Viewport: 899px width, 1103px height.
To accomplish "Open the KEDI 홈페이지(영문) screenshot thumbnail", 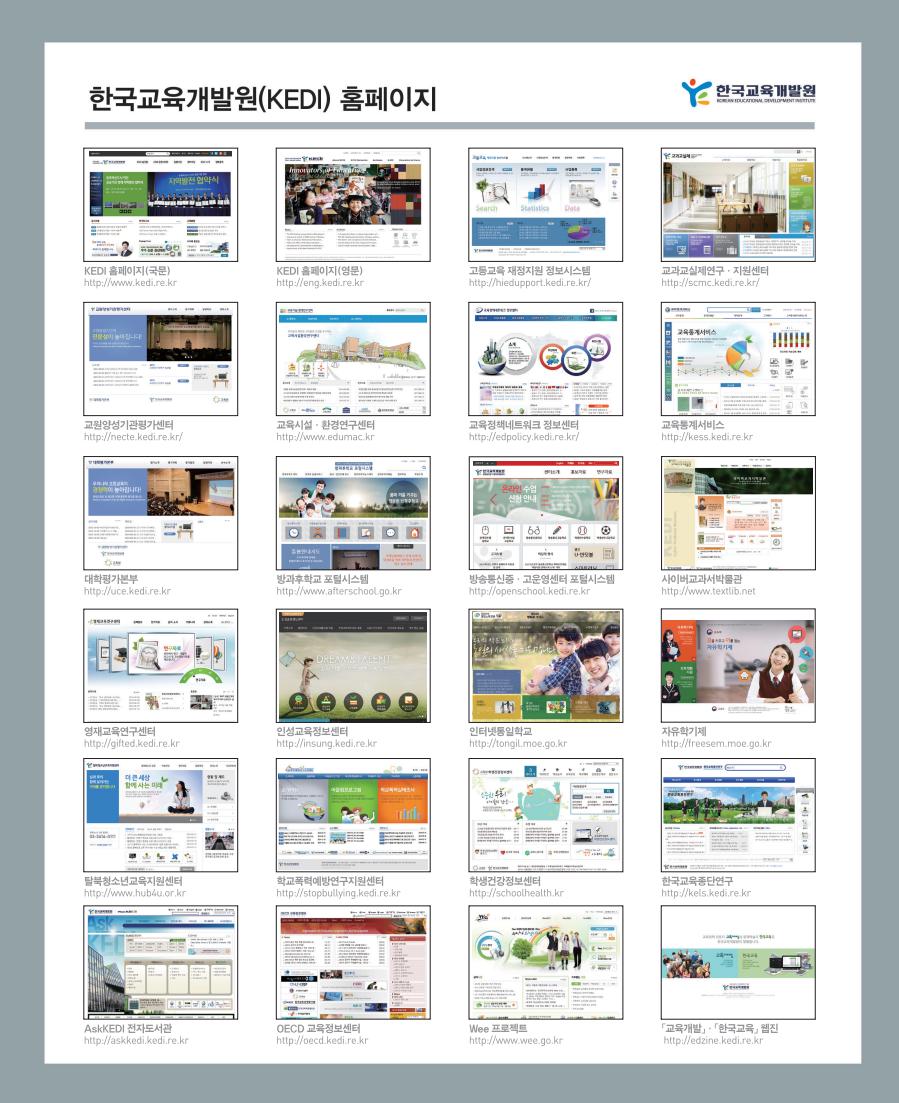I will pos(353,205).
